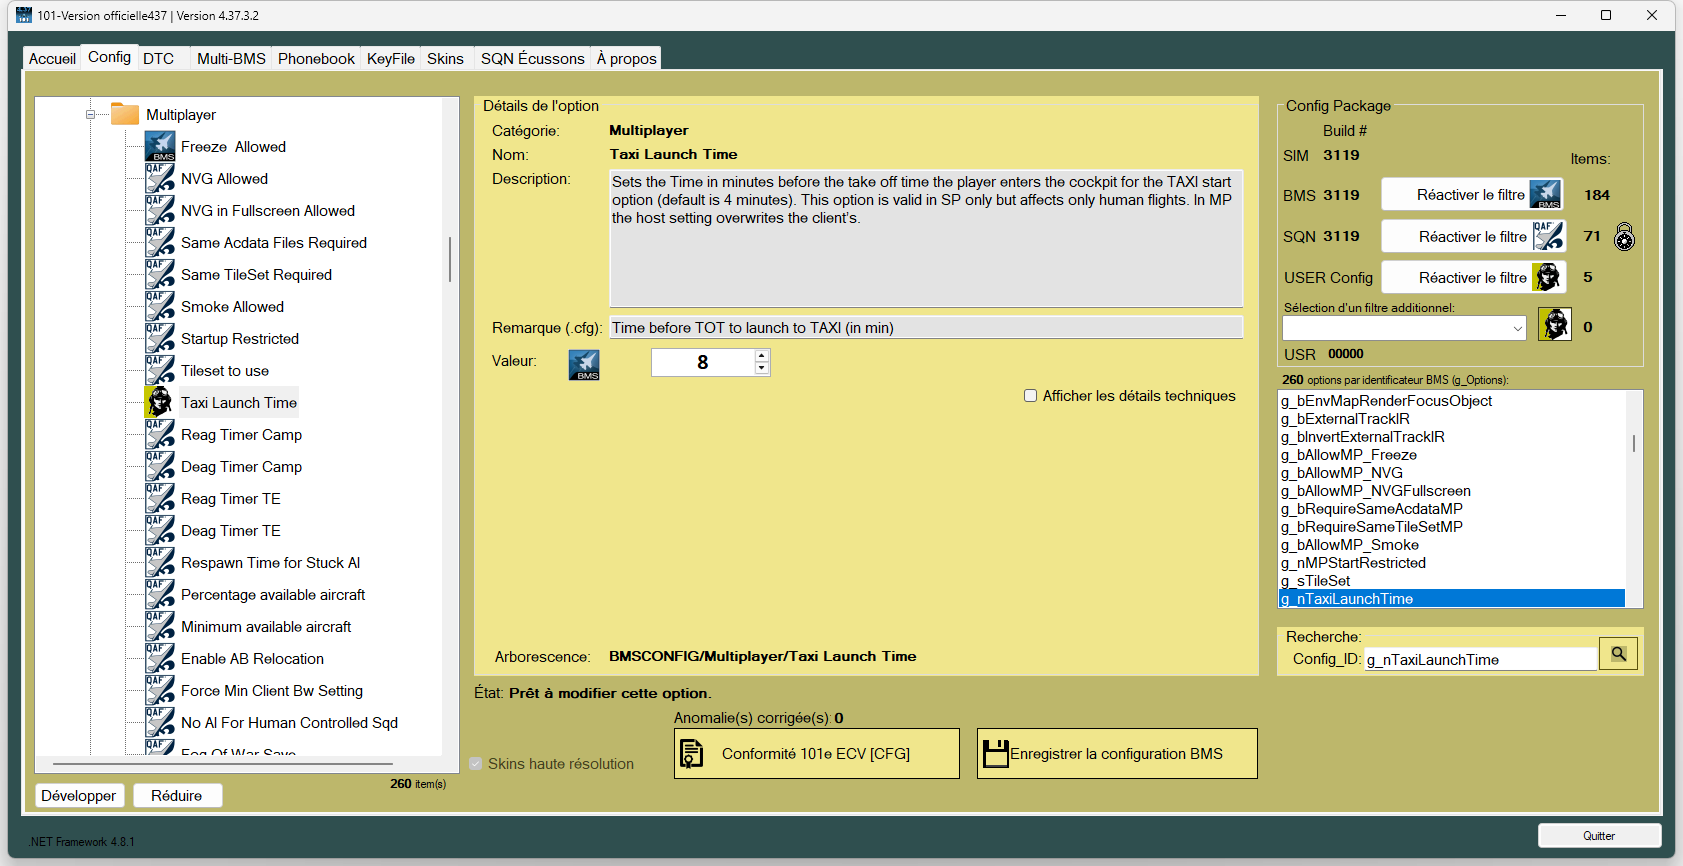Screen dimensions: 1683x866
Task: Click the Développer button
Action: pos(80,796)
